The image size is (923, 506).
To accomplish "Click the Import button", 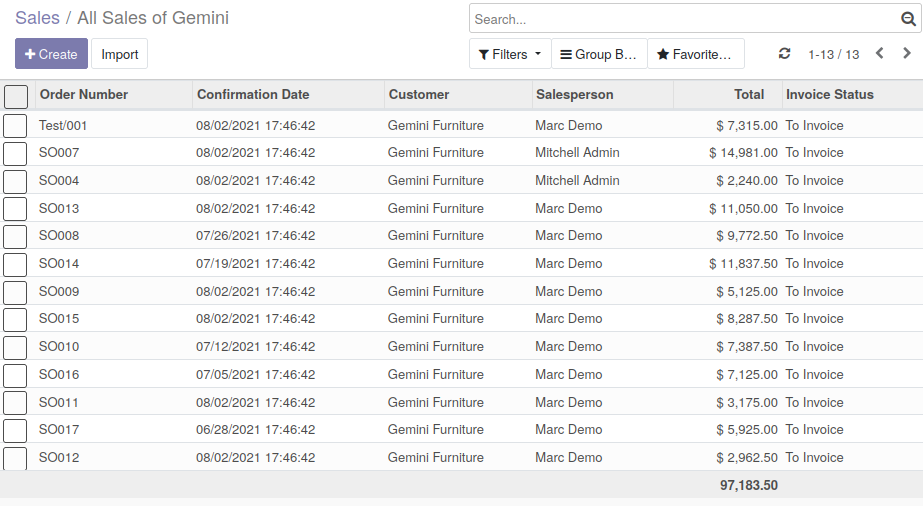I will coord(119,54).
